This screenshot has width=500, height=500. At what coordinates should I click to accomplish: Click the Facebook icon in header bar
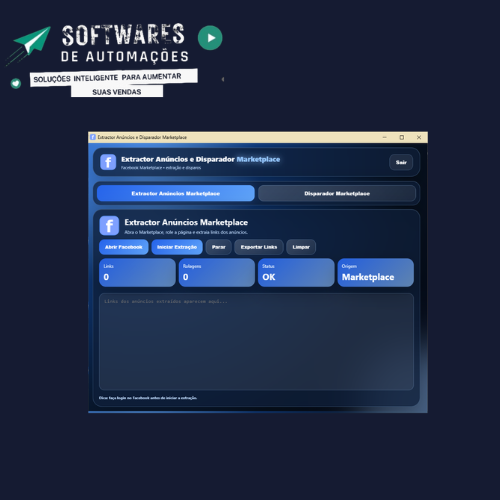point(108,162)
